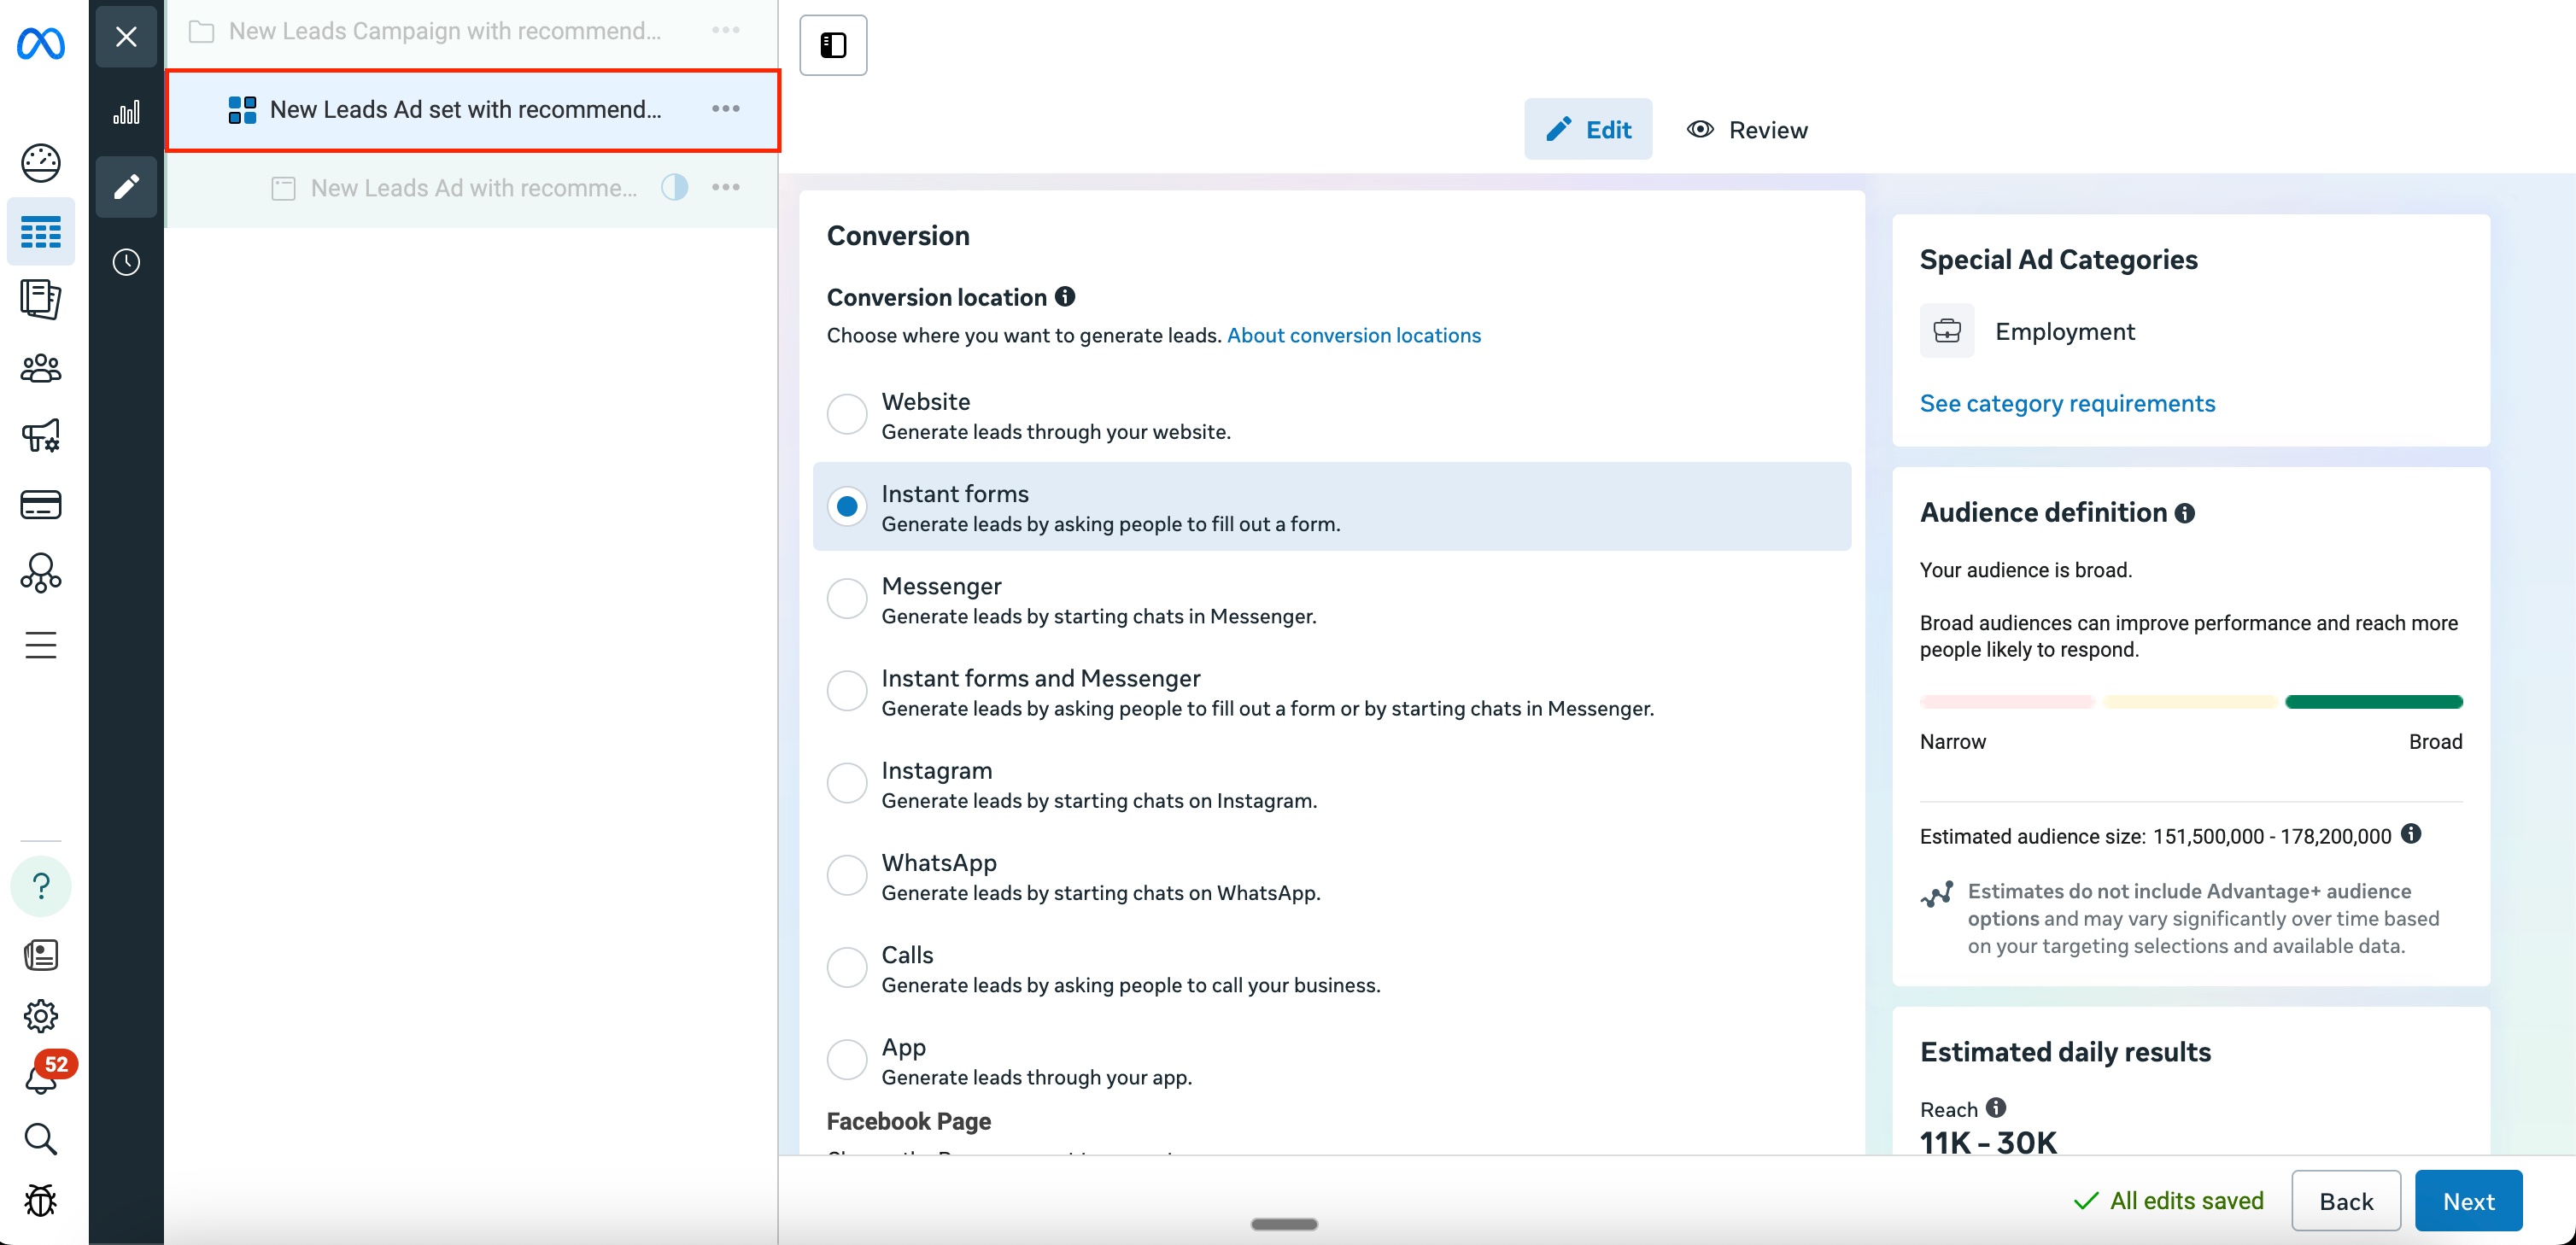The image size is (2576, 1245).
Task: Click the bug report icon
Action: tap(41, 1199)
